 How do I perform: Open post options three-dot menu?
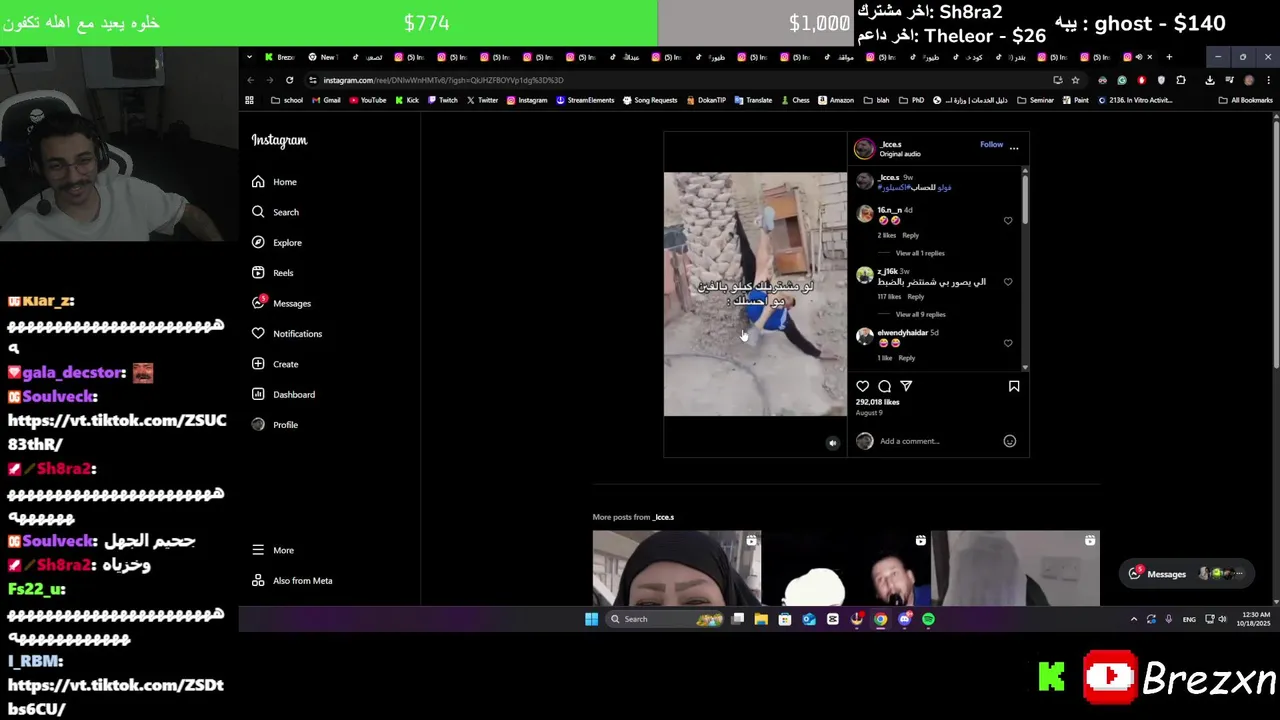click(x=1014, y=148)
